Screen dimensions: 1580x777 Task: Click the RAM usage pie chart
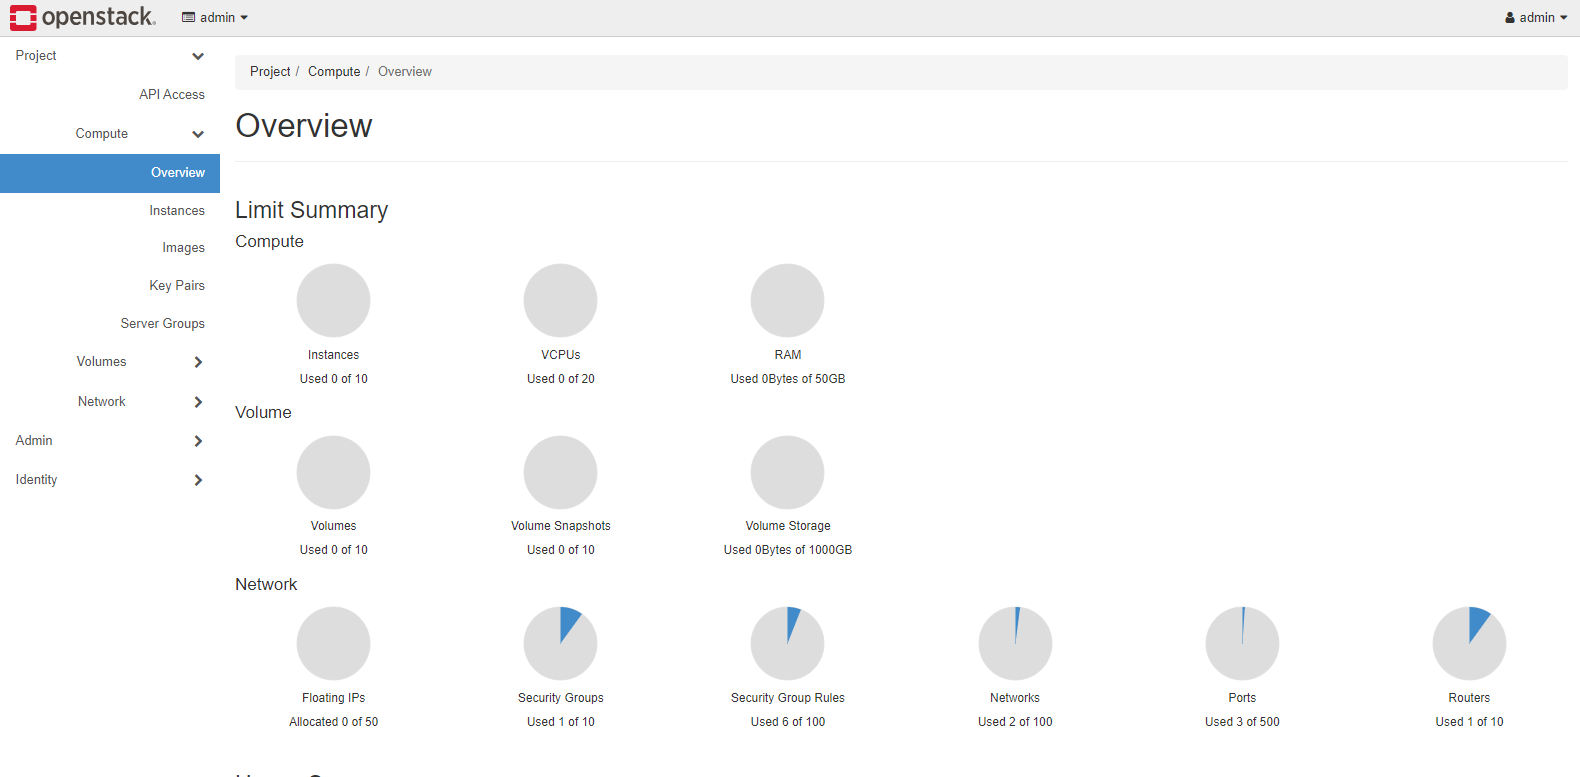pos(788,300)
